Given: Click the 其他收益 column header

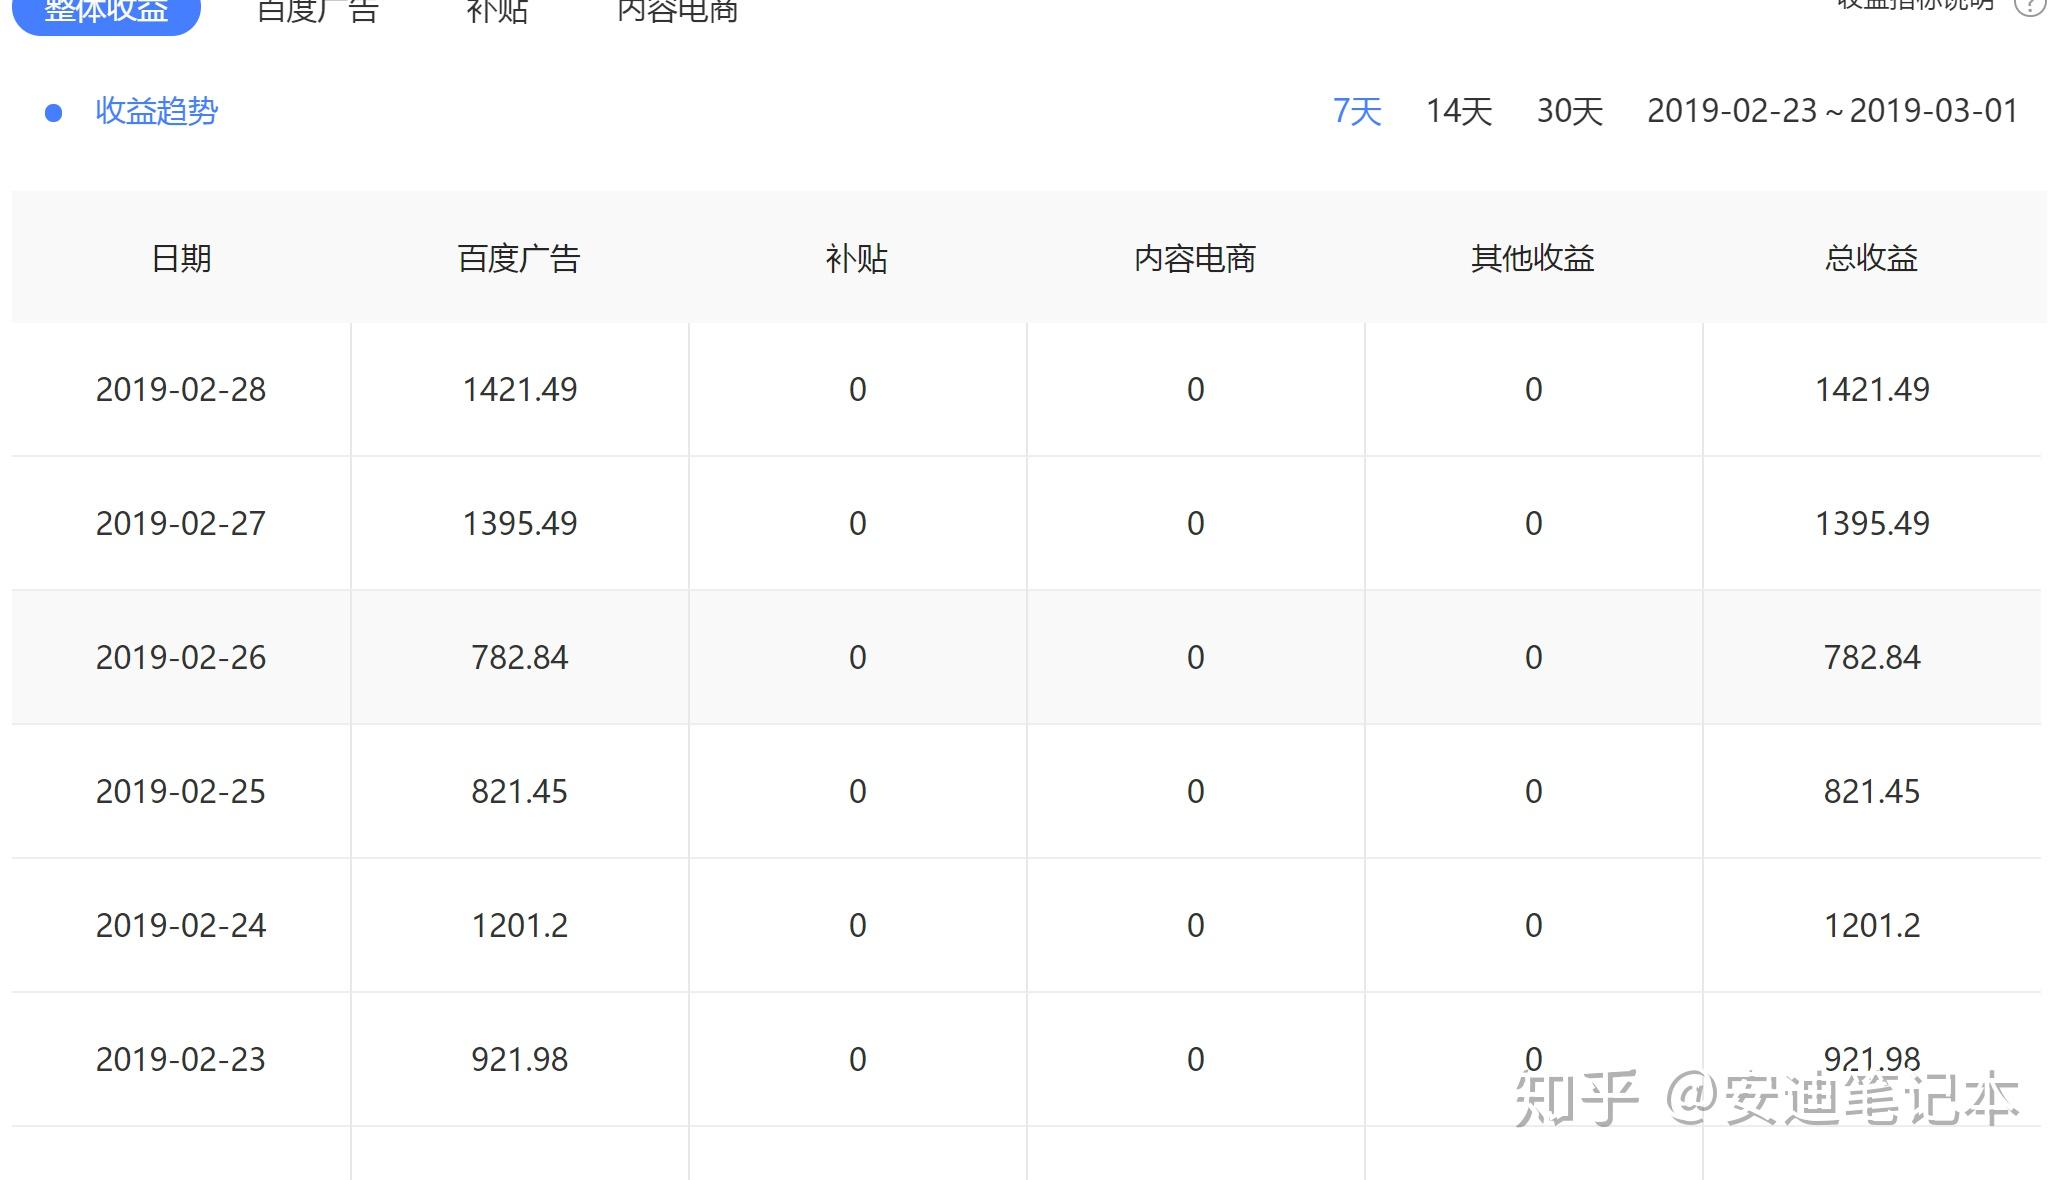Looking at the screenshot, I should [1533, 258].
